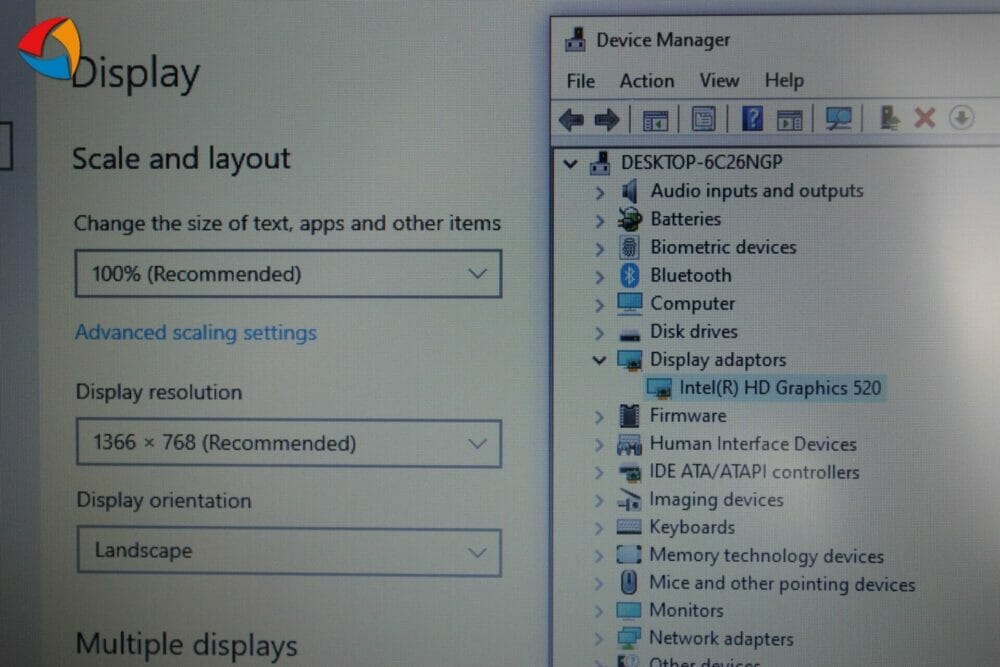Select the DESKTOP-6C26NGP label
This screenshot has height=667, width=1000.
click(x=702, y=162)
